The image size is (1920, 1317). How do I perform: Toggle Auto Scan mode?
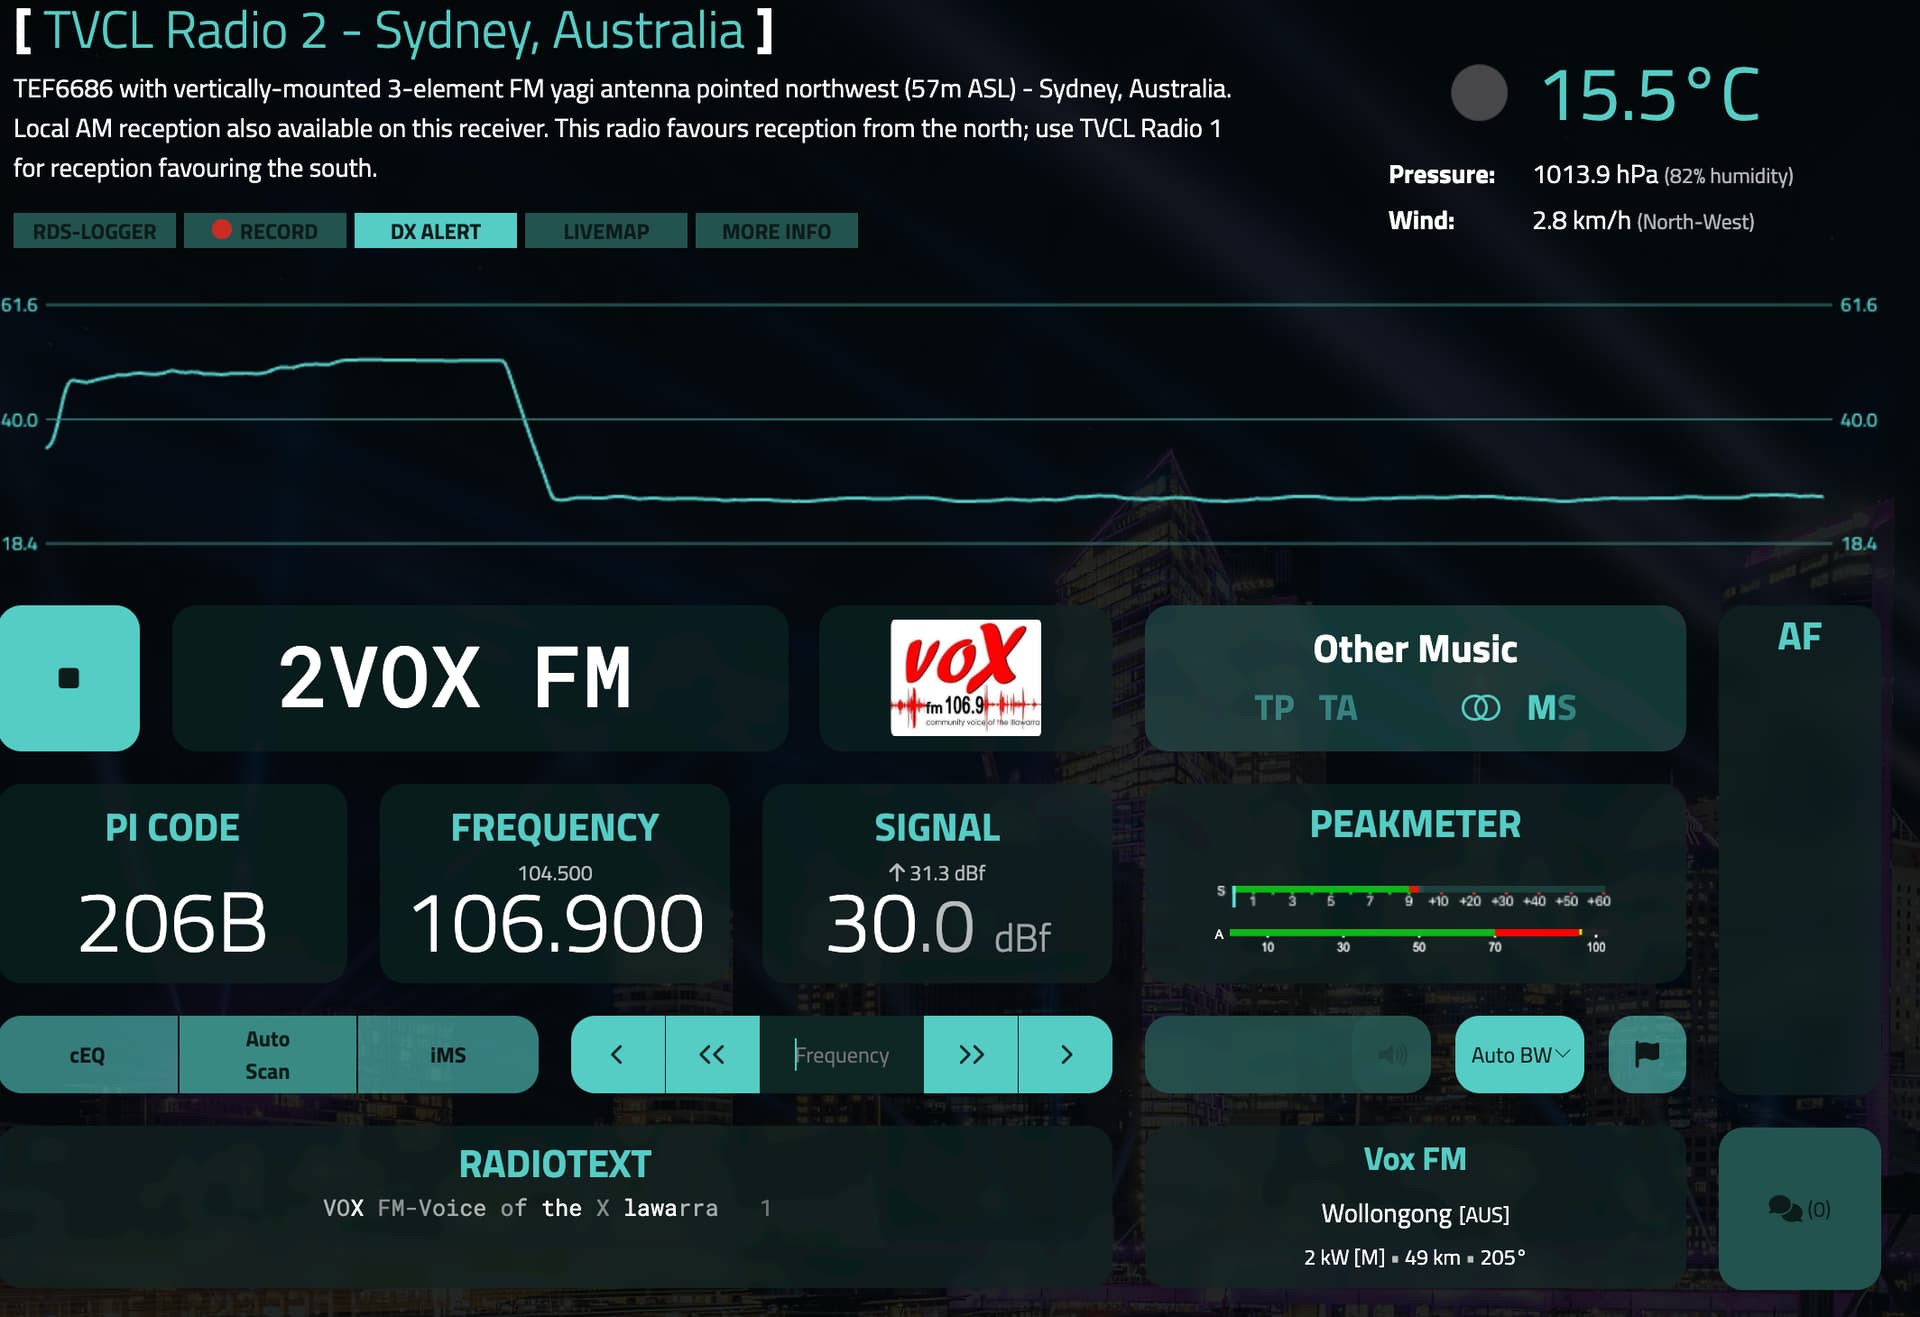click(267, 1054)
